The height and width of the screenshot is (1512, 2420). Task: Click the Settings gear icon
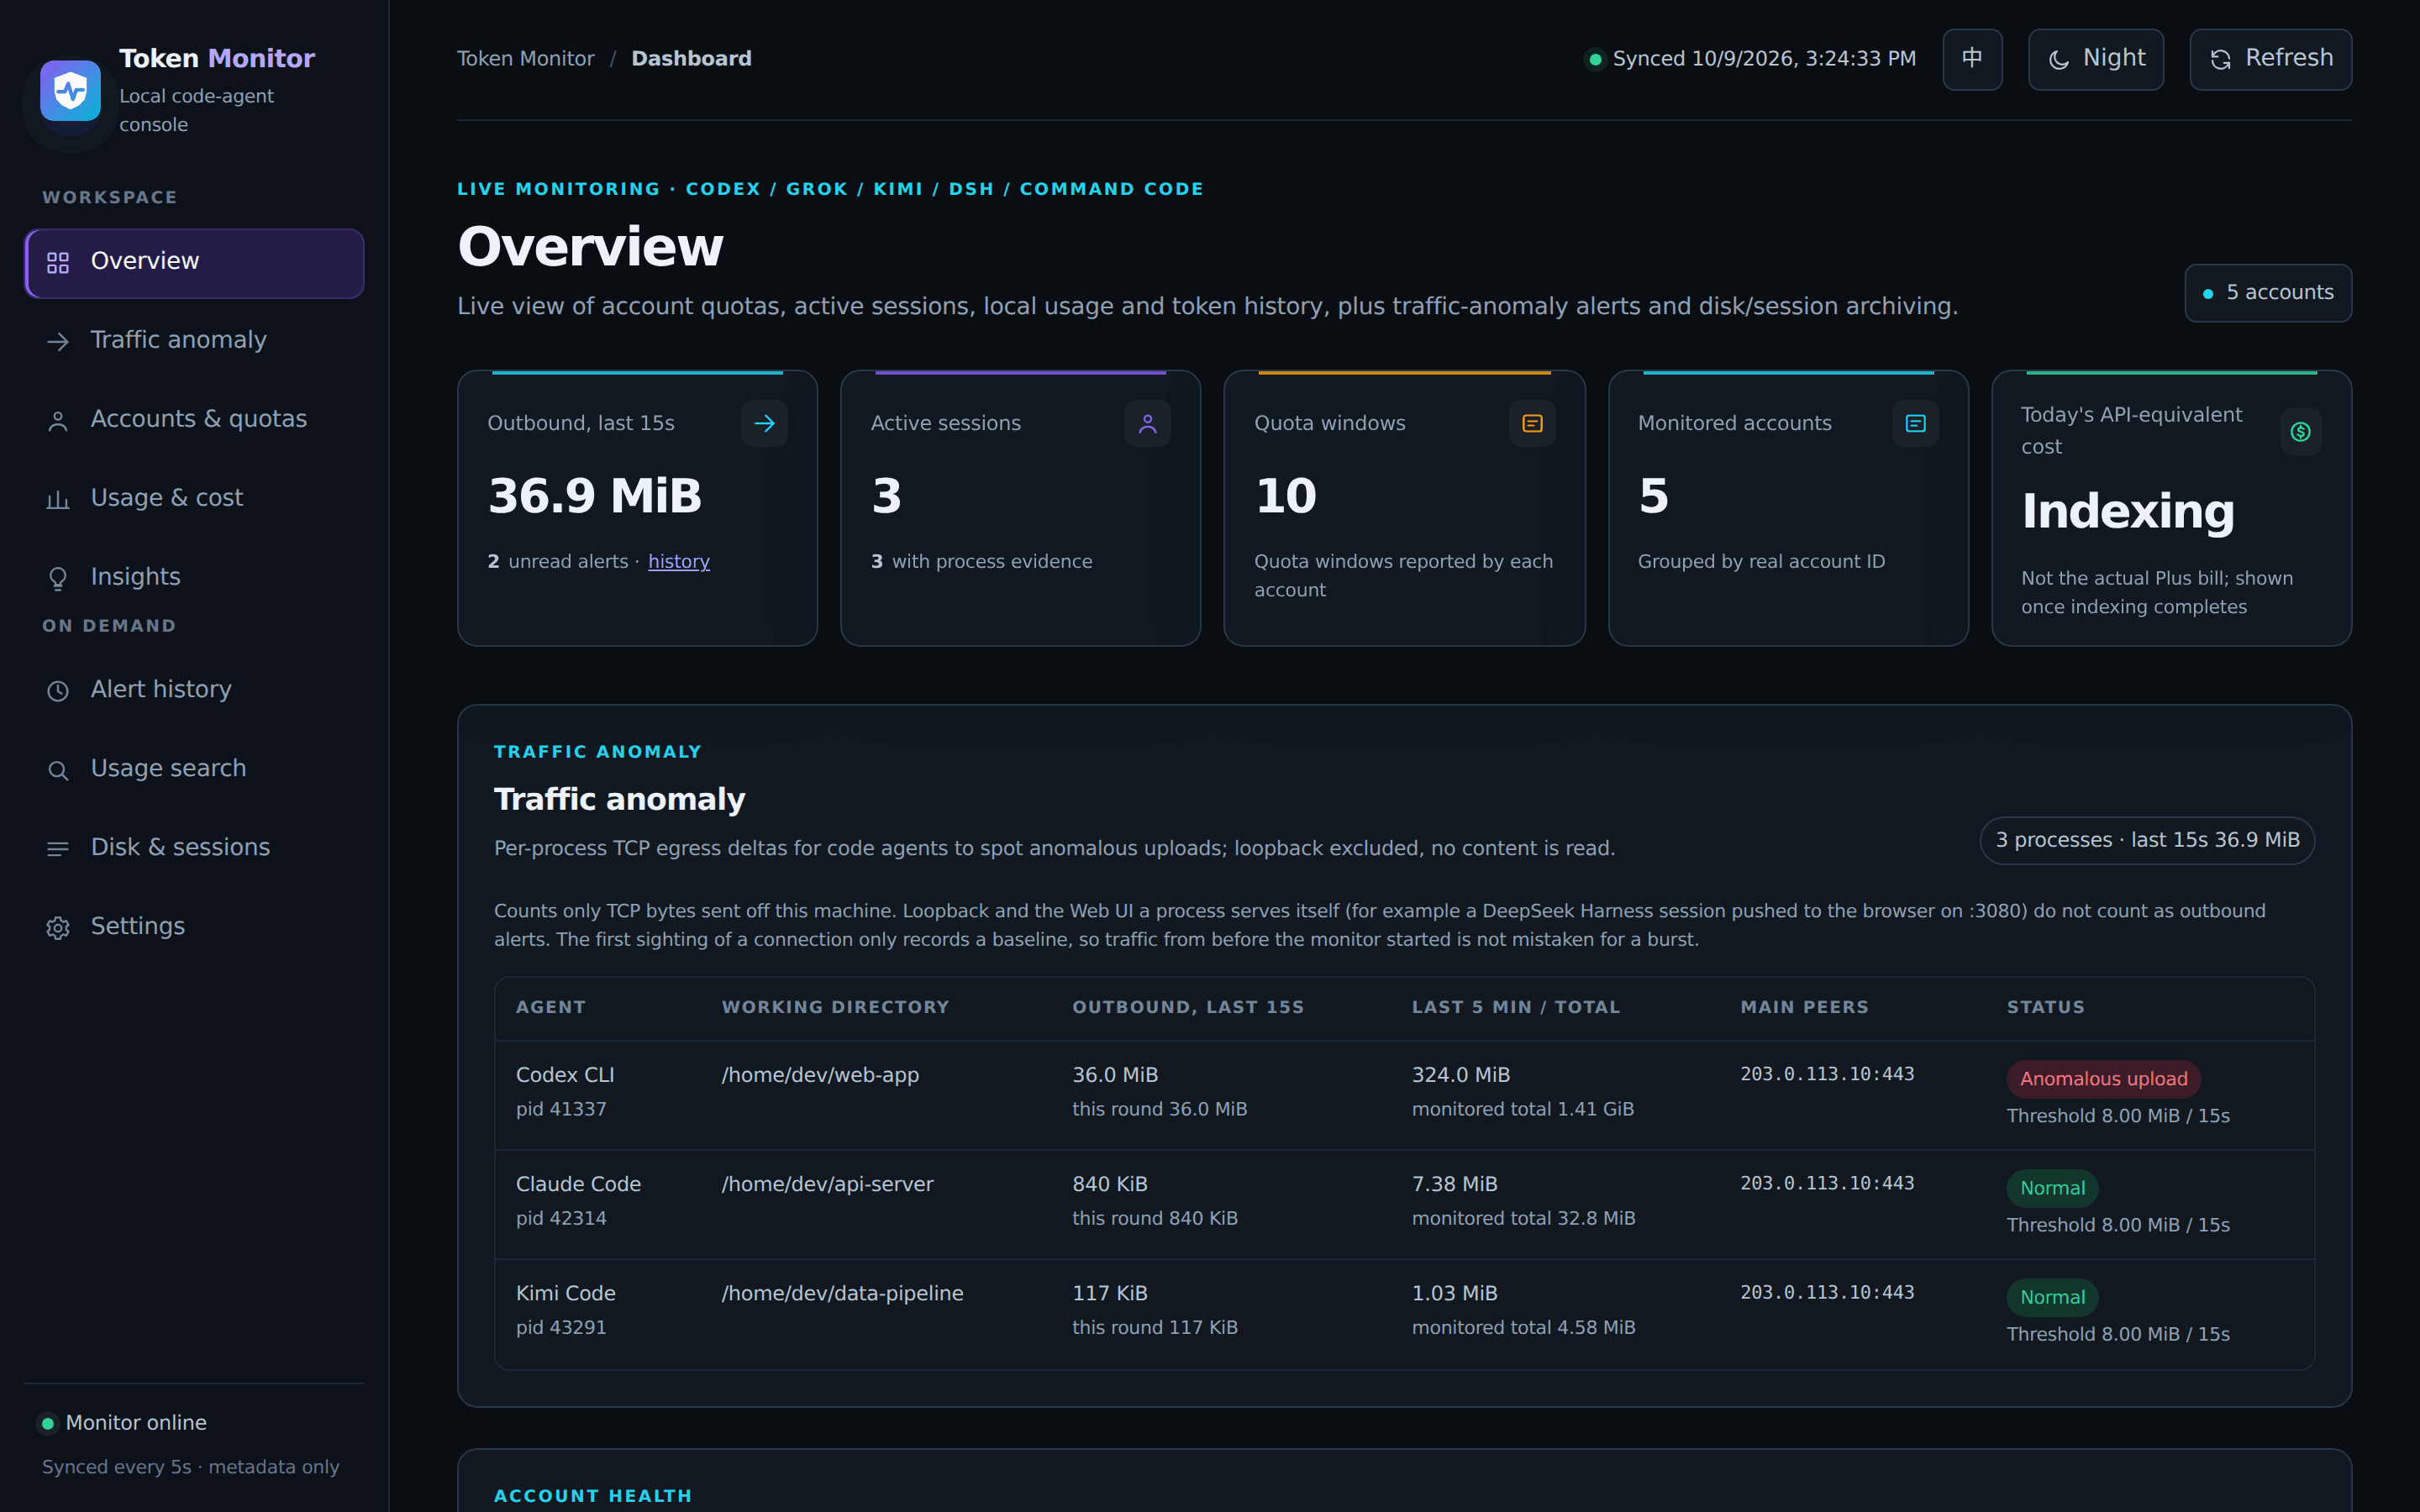(58, 928)
